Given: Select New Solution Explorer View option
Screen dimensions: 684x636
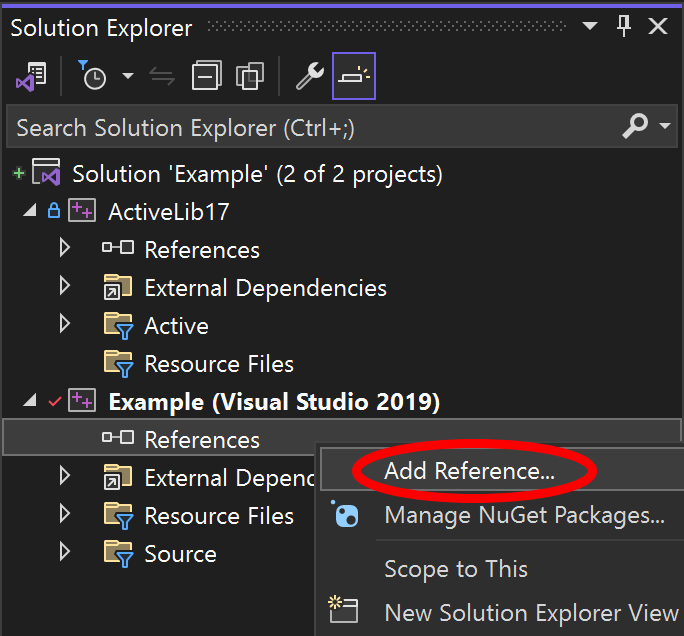Looking at the screenshot, I should pos(531,612).
